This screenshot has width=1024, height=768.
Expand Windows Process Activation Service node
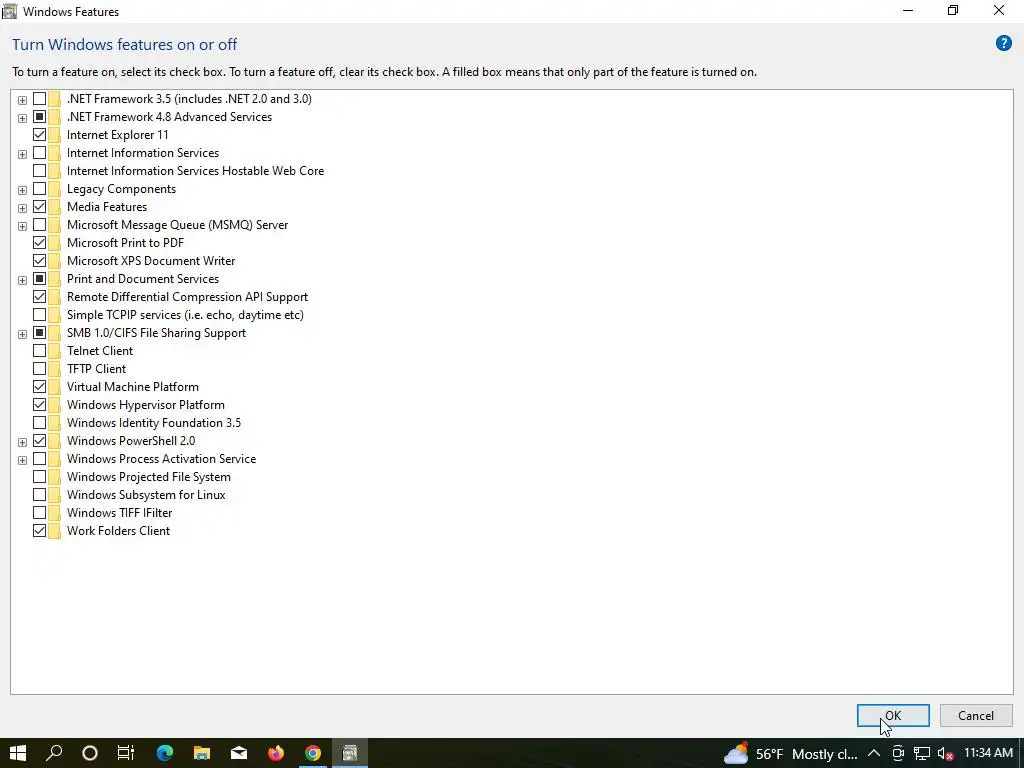[x=22, y=460]
